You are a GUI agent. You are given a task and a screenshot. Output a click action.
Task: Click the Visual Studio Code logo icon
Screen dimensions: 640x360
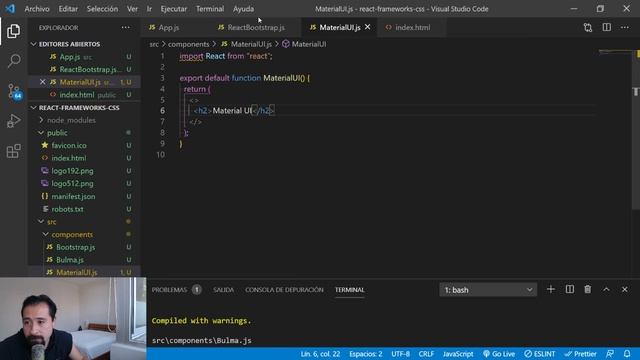click(10, 9)
